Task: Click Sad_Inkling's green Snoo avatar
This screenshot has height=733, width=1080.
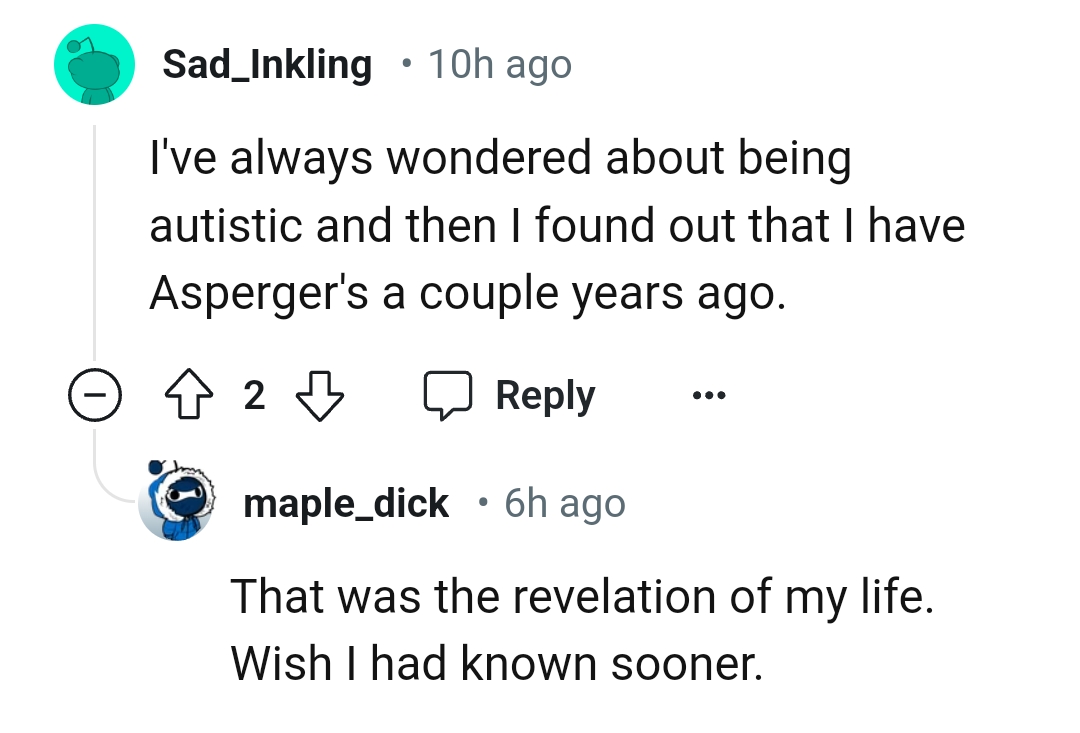Action: coord(92,63)
